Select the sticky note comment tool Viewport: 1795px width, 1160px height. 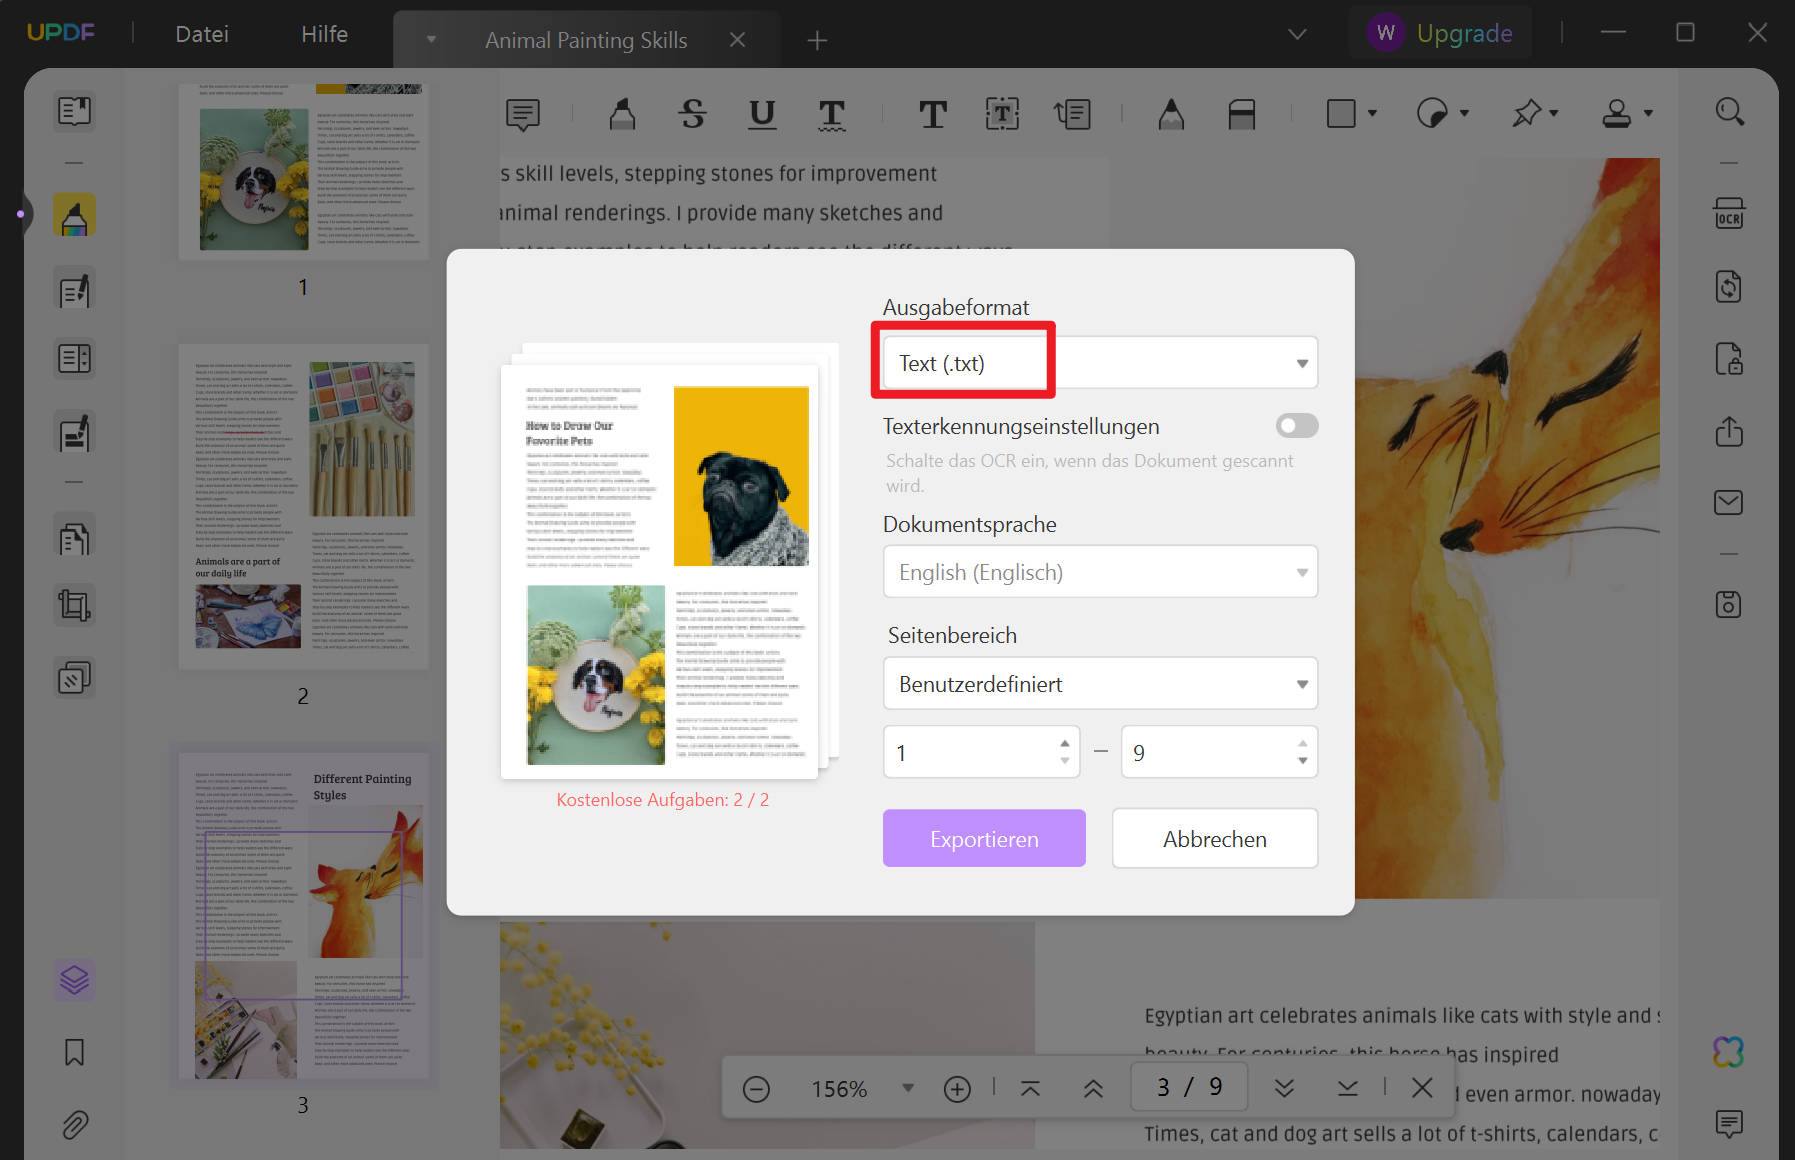point(524,114)
